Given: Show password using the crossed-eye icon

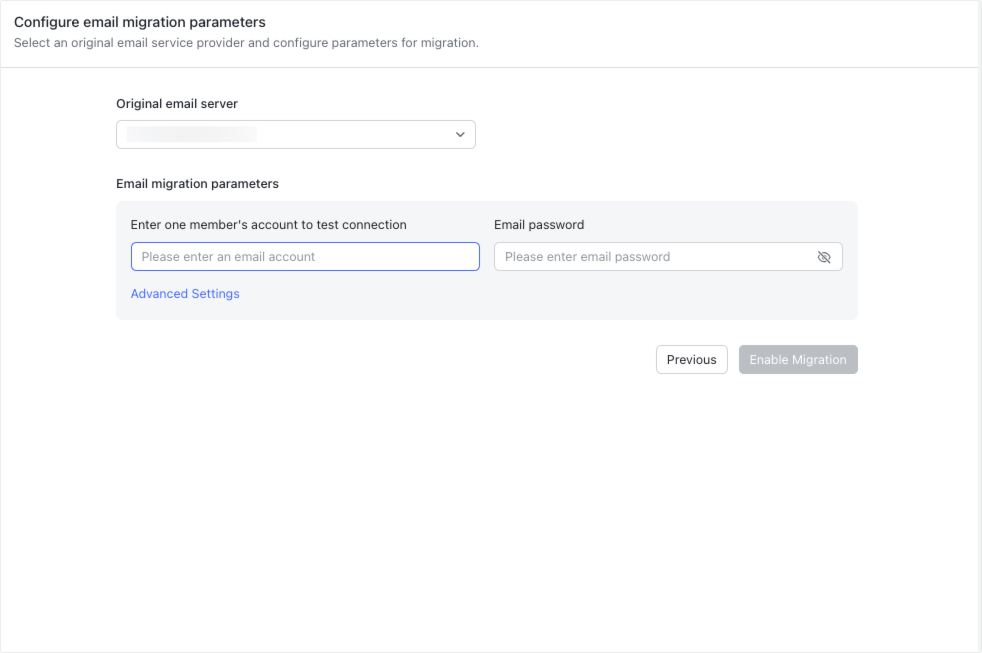Looking at the screenshot, I should tap(824, 257).
